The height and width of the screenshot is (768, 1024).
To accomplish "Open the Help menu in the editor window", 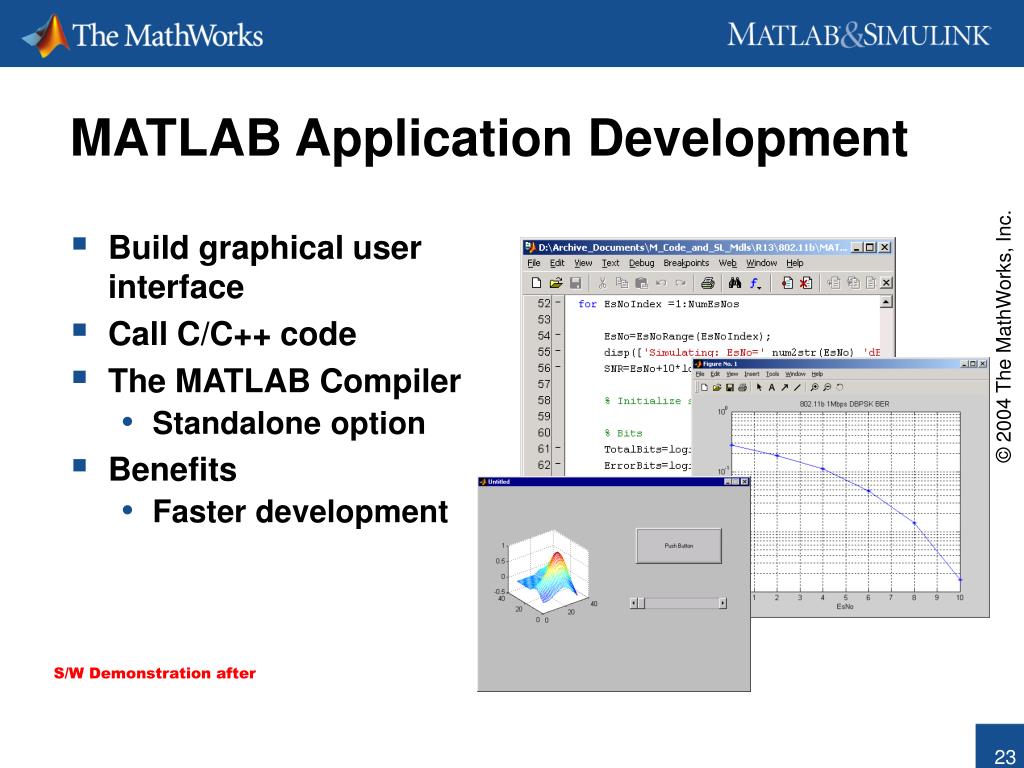I will coord(794,263).
